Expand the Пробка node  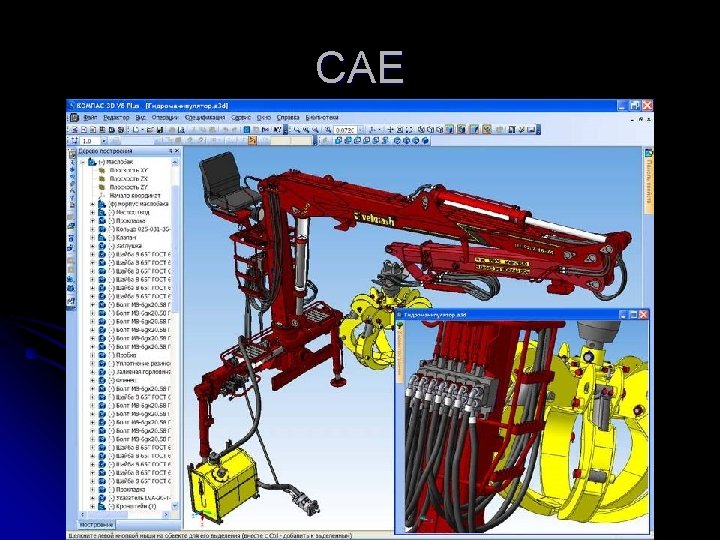click(x=93, y=355)
